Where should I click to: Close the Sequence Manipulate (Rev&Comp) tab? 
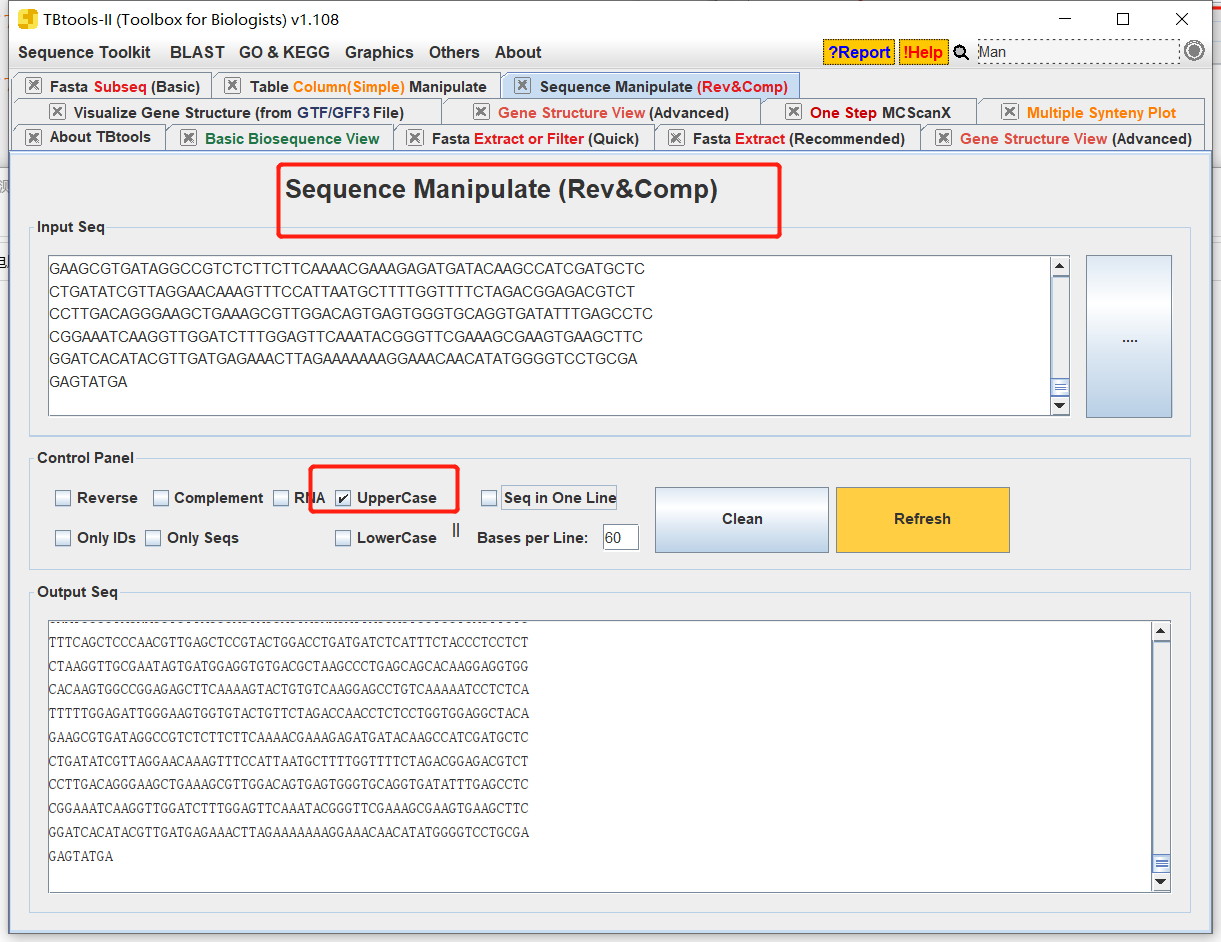(522, 86)
